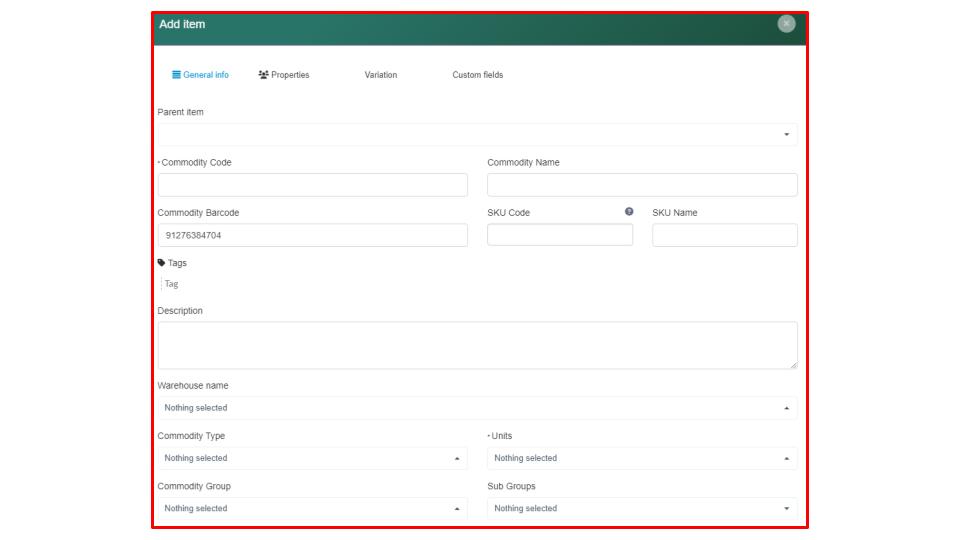Click the SKU Name text field
960x540 pixels.
724,235
